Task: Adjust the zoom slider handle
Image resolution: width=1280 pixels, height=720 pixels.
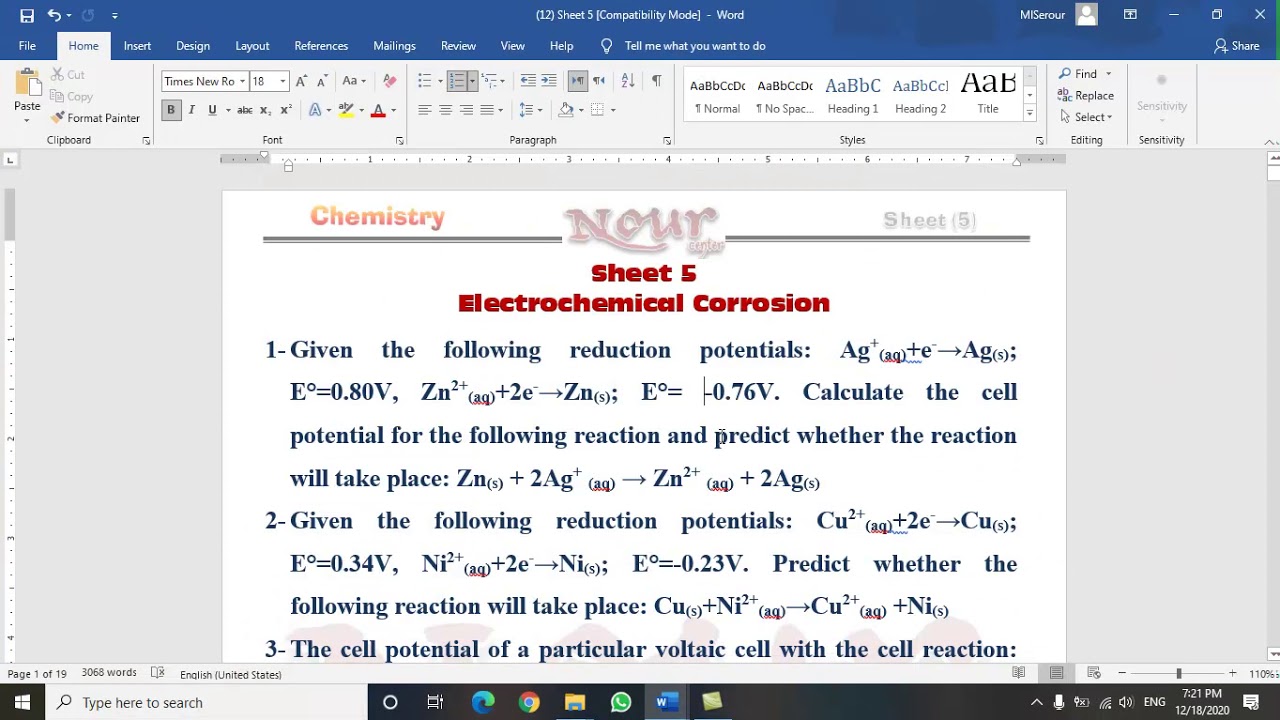Action: (x=1178, y=674)
